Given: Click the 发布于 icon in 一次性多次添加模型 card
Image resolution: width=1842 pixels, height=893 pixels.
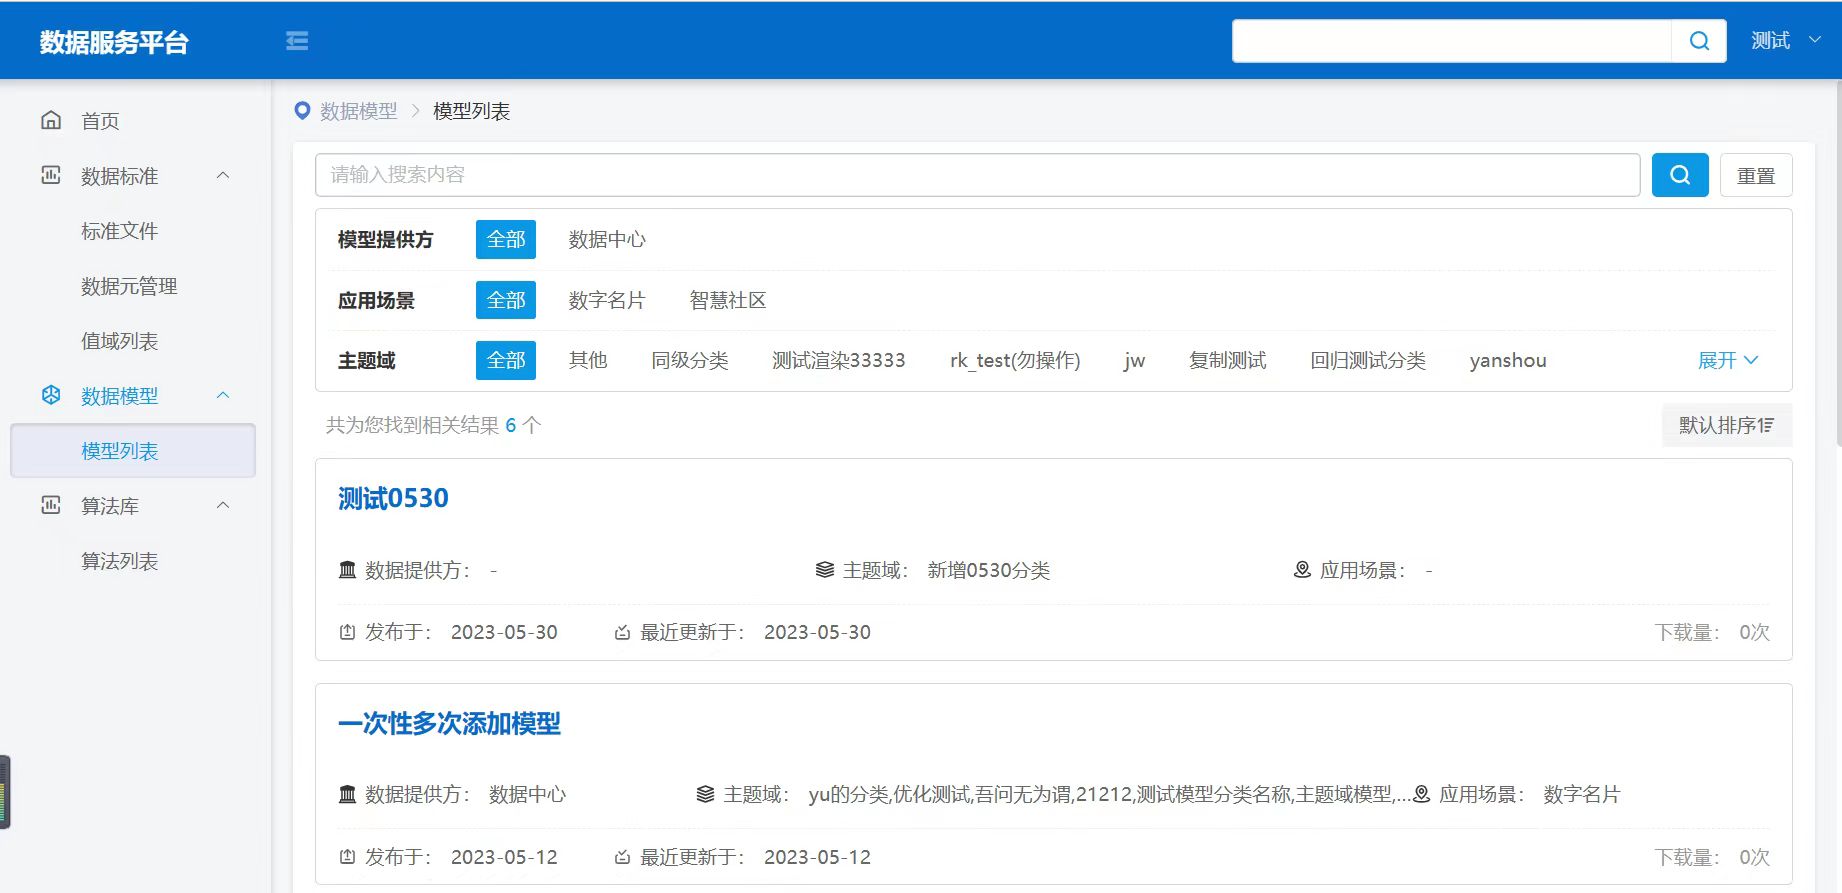Looking at the screenshot, I should [347, 857].
